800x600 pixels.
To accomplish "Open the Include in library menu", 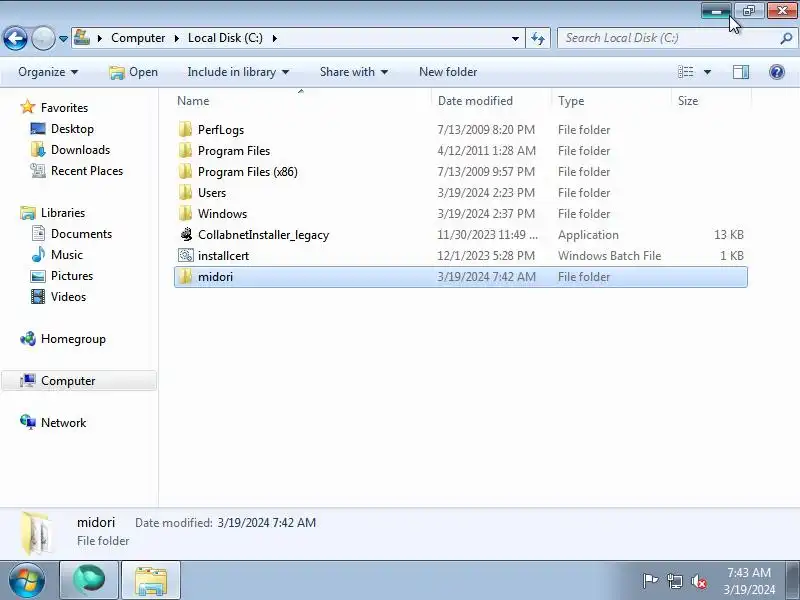I will [x=238, y=72].
